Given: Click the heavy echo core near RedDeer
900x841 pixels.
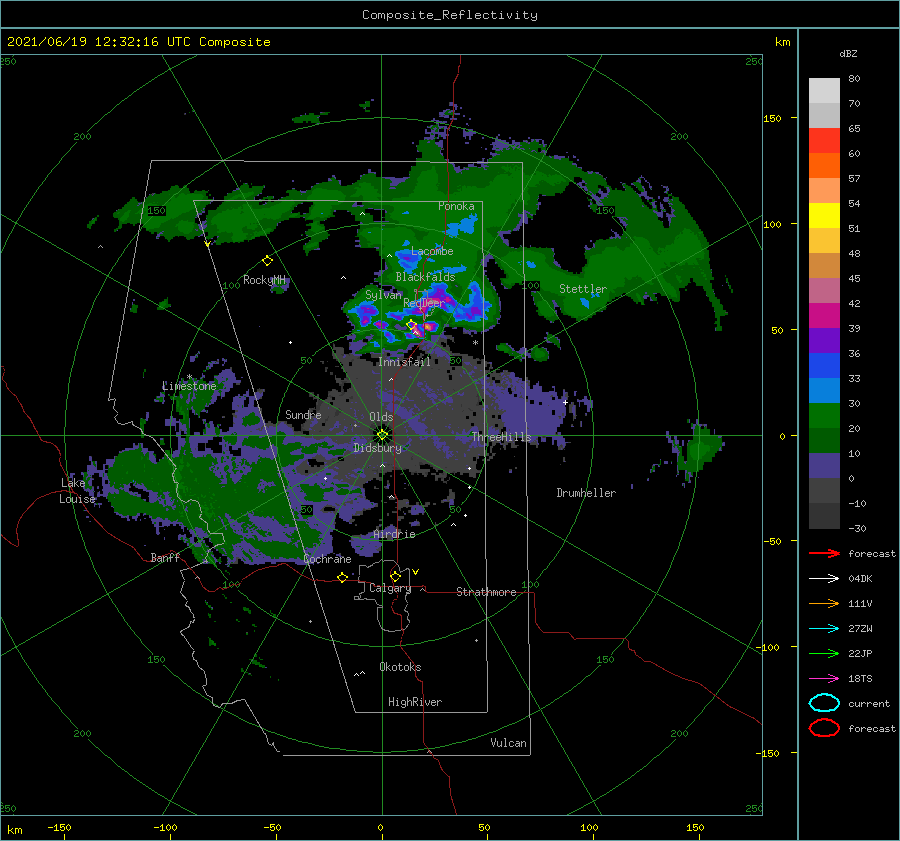Looking at the screenshot, I should (x=427, y=327).
